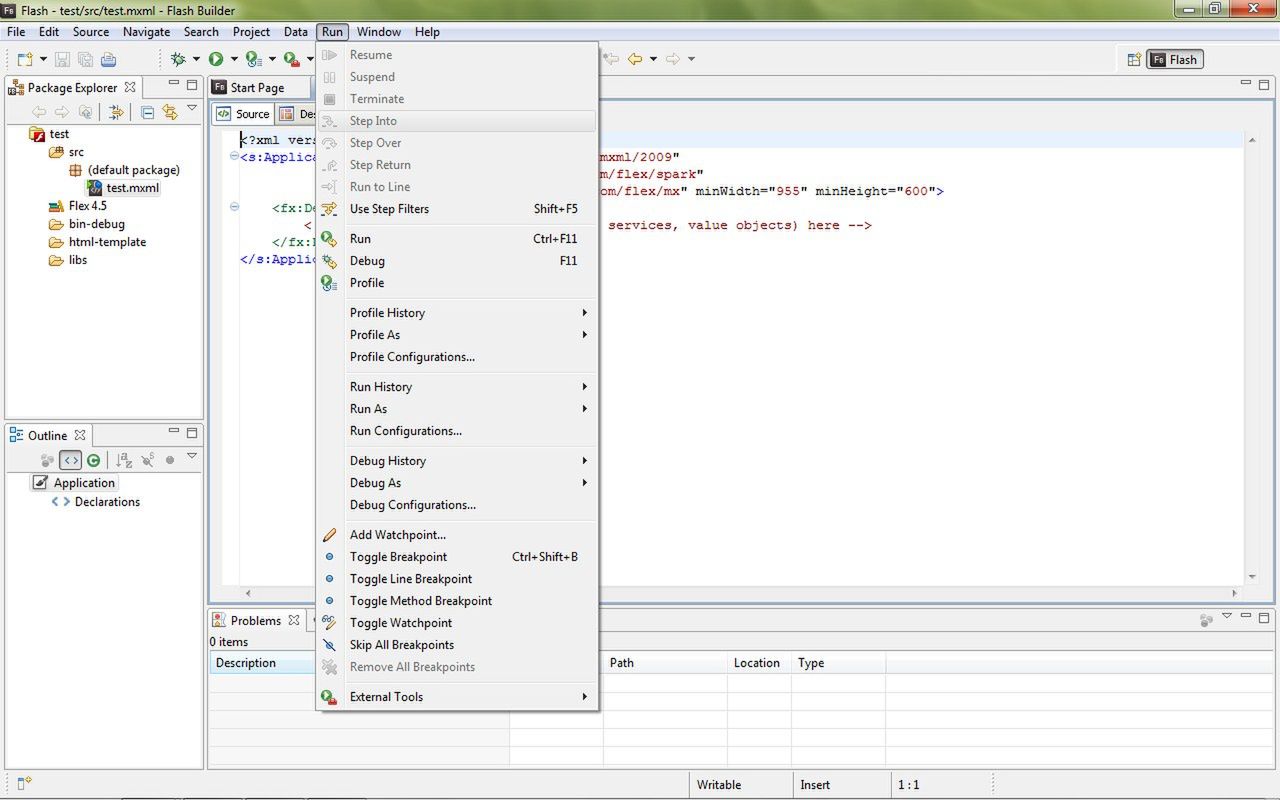This screenshot has width=1280, height=800.
Task: Choose Skip All Breakpoints entry
Action: [x=457, y=645]
